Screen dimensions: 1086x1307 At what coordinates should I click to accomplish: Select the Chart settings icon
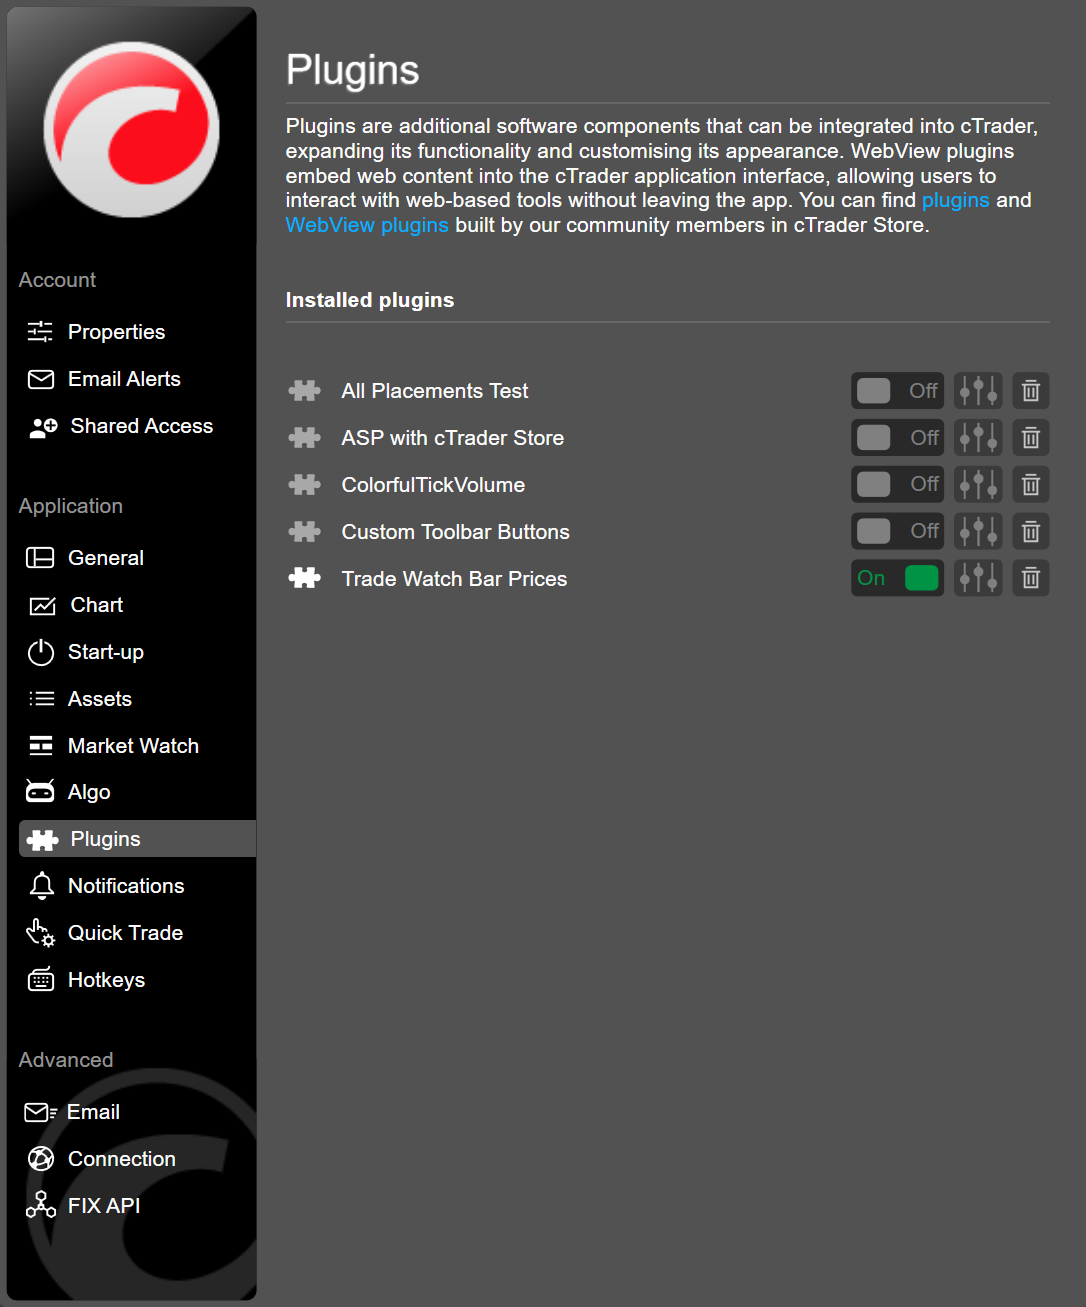(96, 604)
